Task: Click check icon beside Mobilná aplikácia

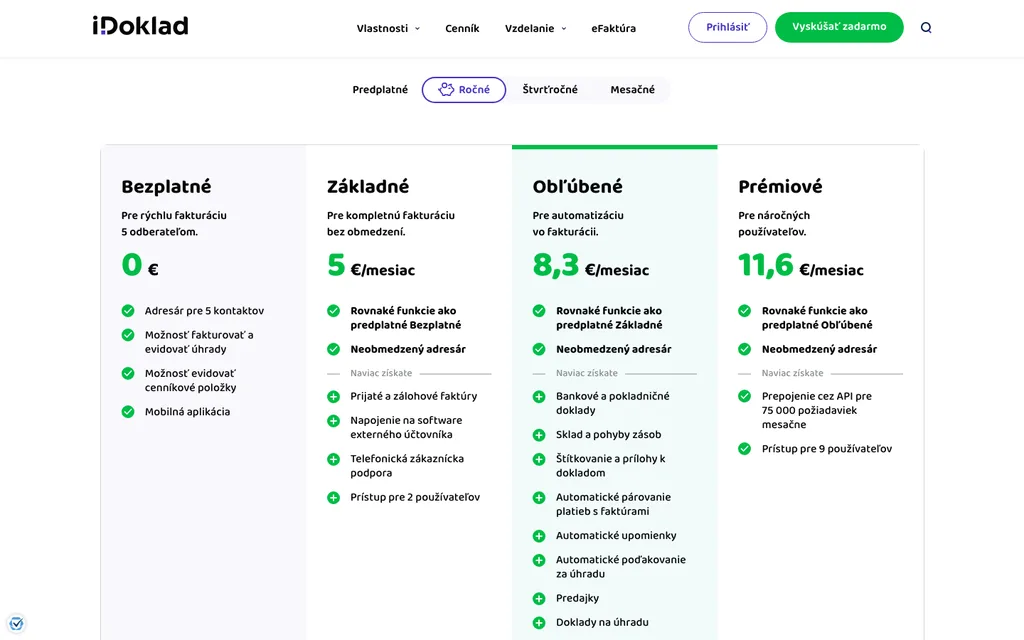Action: pos(128,411)
